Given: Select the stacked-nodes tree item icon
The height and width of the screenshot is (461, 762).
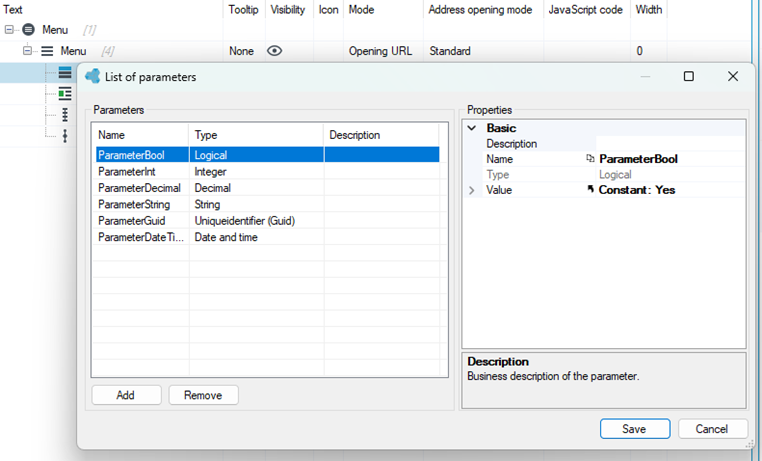Looking at the screenshot, I should 65,115.
